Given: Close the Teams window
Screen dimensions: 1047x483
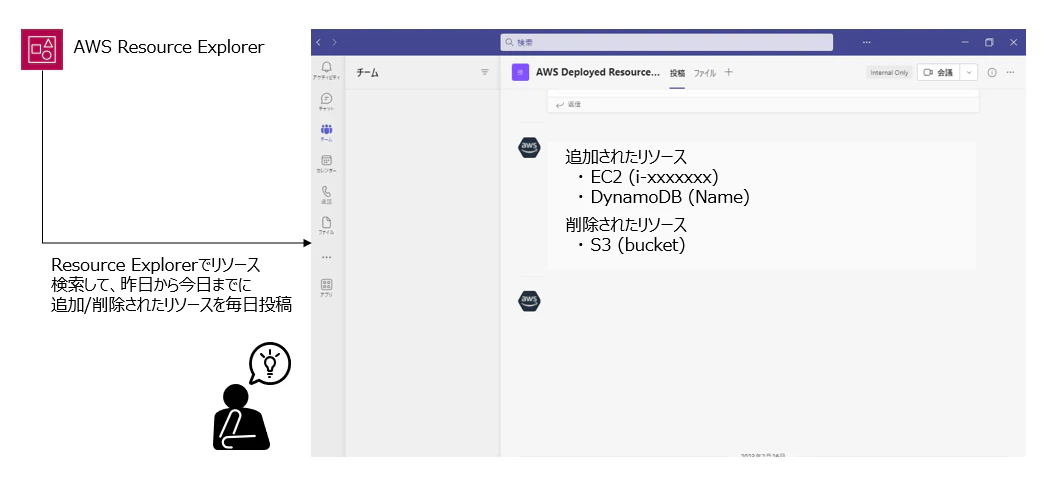Looking at the screenshot, I should click(1013, 42).
